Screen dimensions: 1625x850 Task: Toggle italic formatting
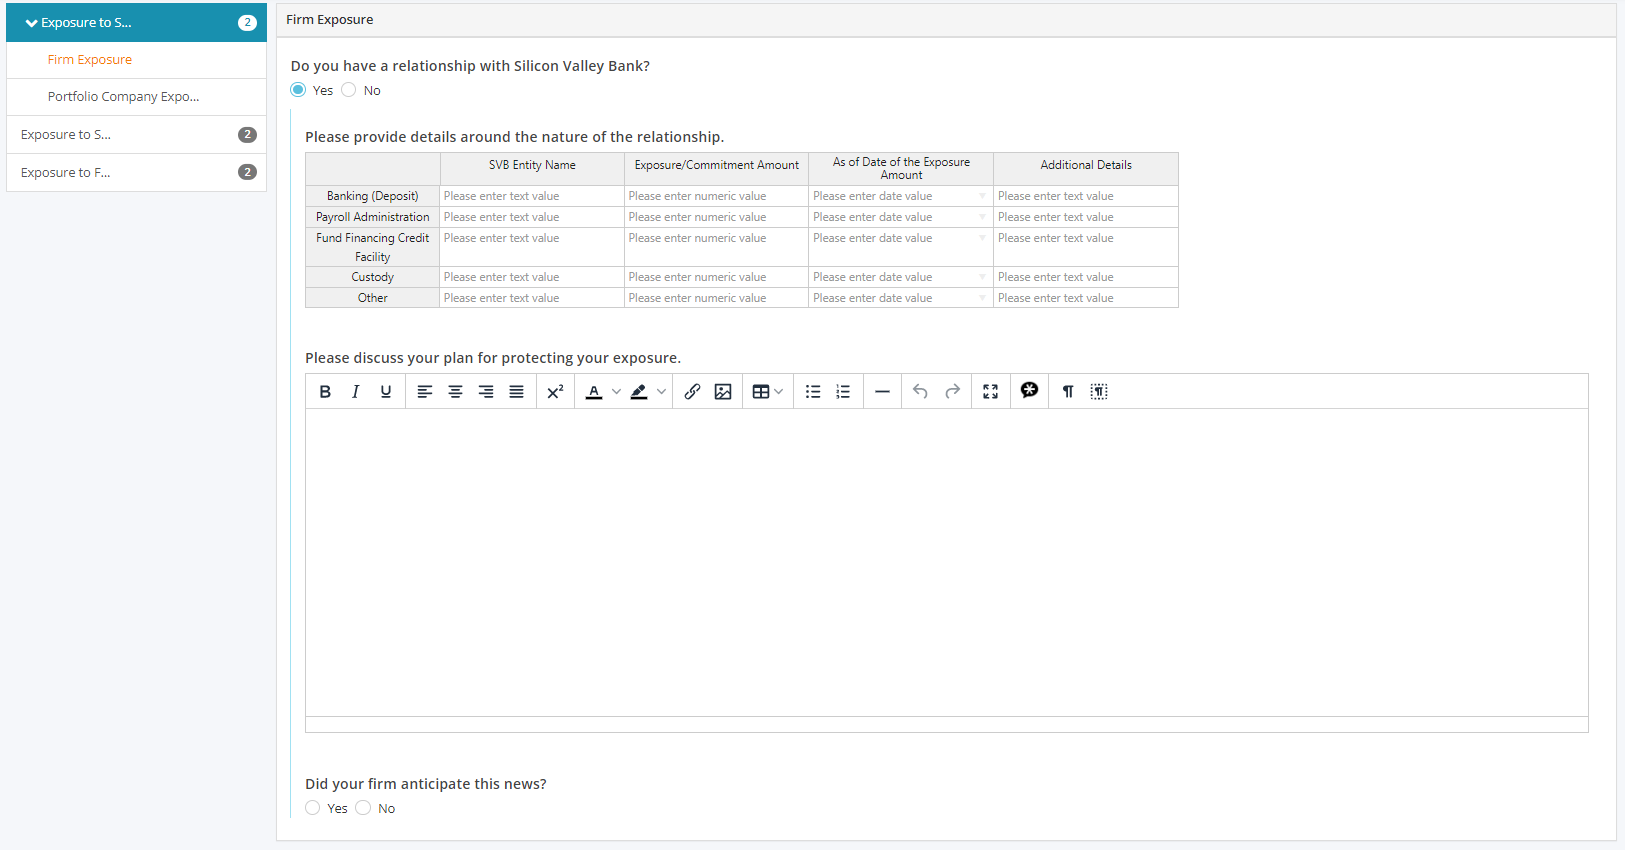pos(355,392)
